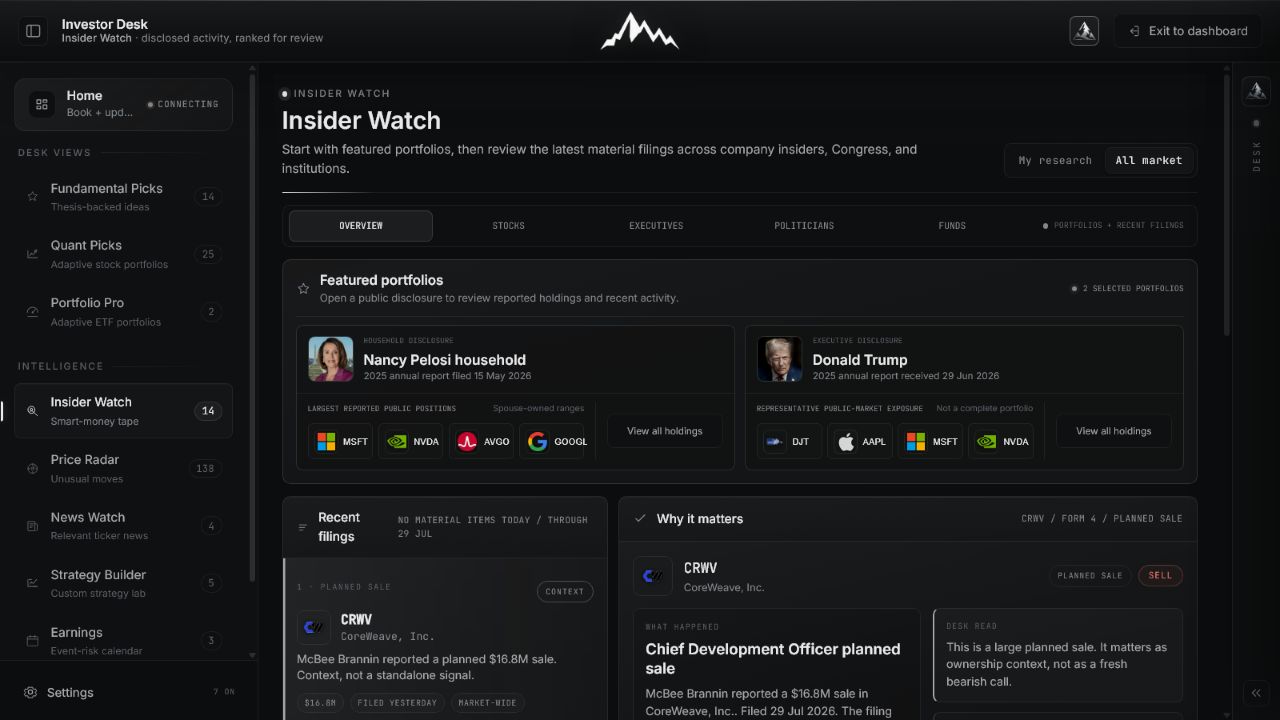Viewport: 1280px width, 720px height.
Task: Switch to All market view
Action: coord(1149,160)
